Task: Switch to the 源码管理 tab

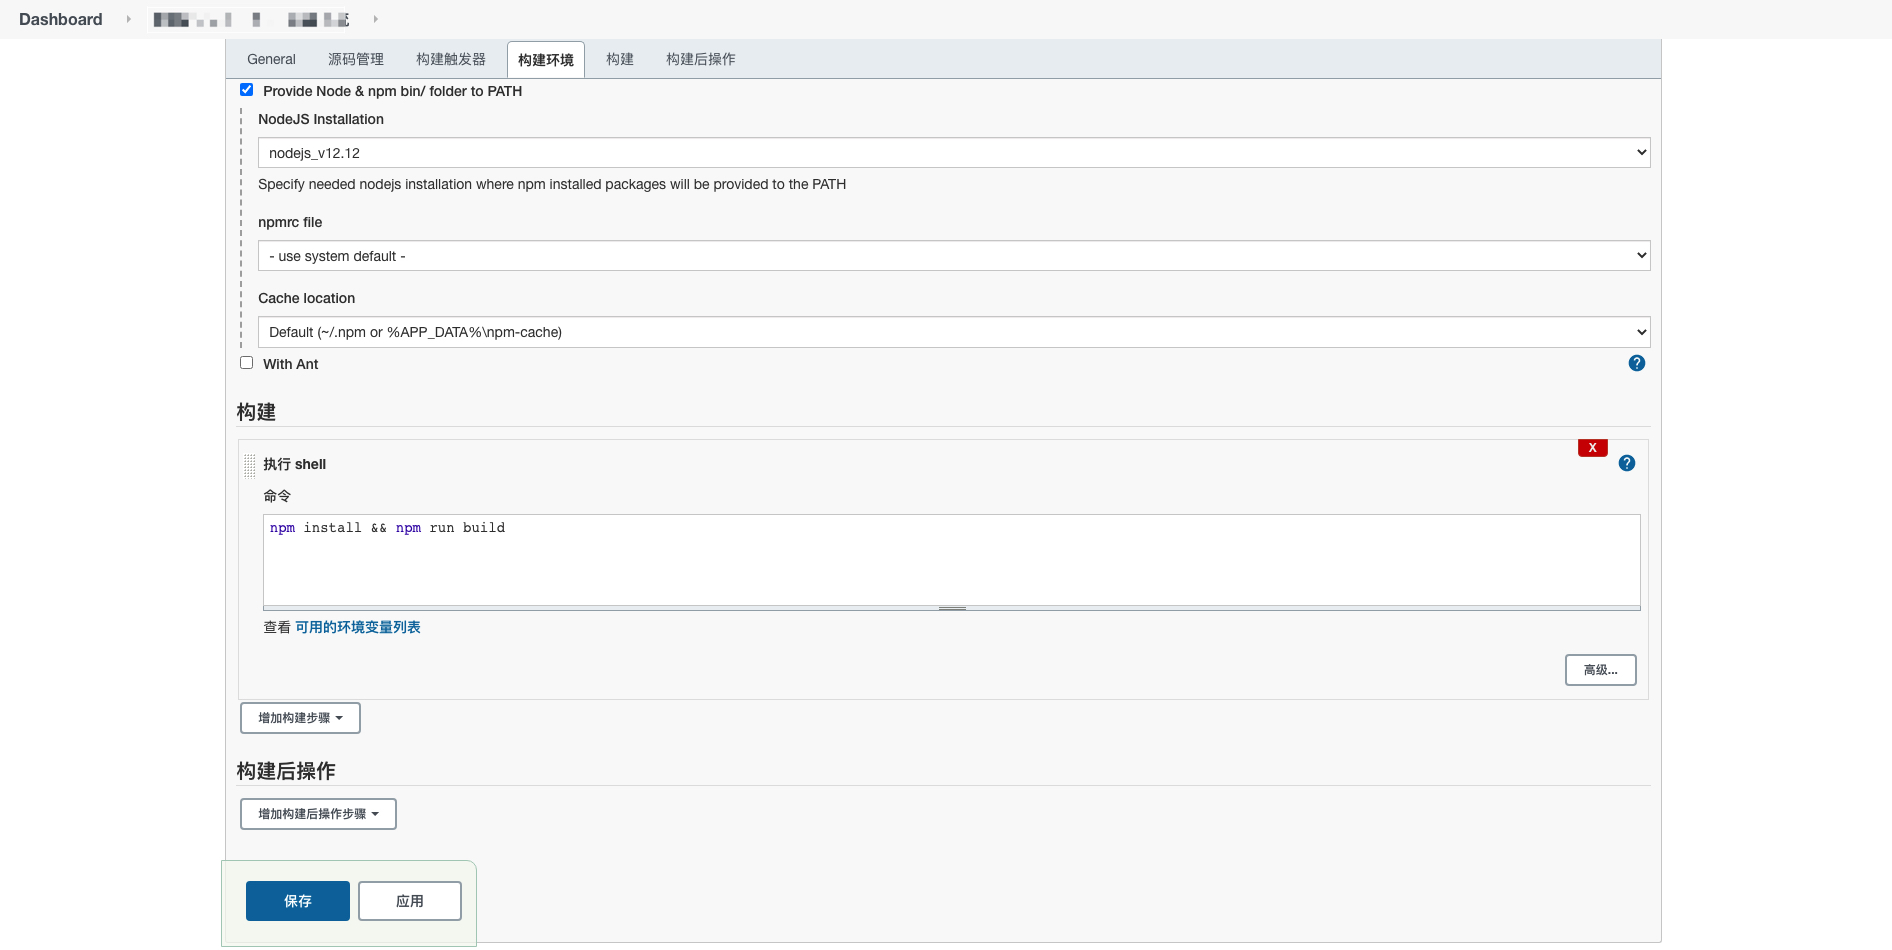Action: 356,59
